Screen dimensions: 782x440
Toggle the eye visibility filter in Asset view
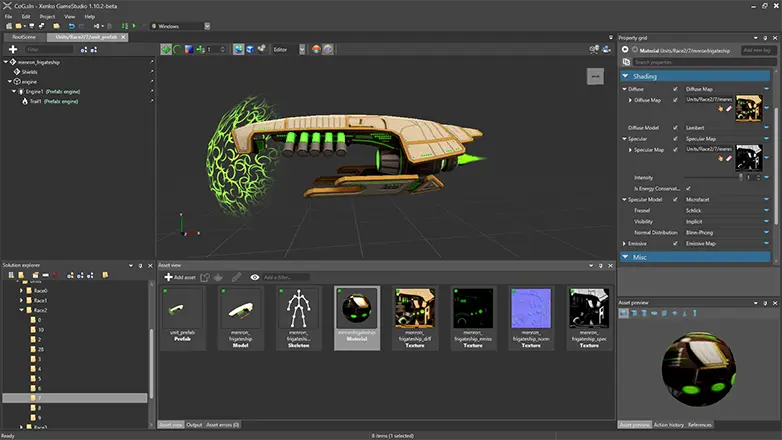255,277
